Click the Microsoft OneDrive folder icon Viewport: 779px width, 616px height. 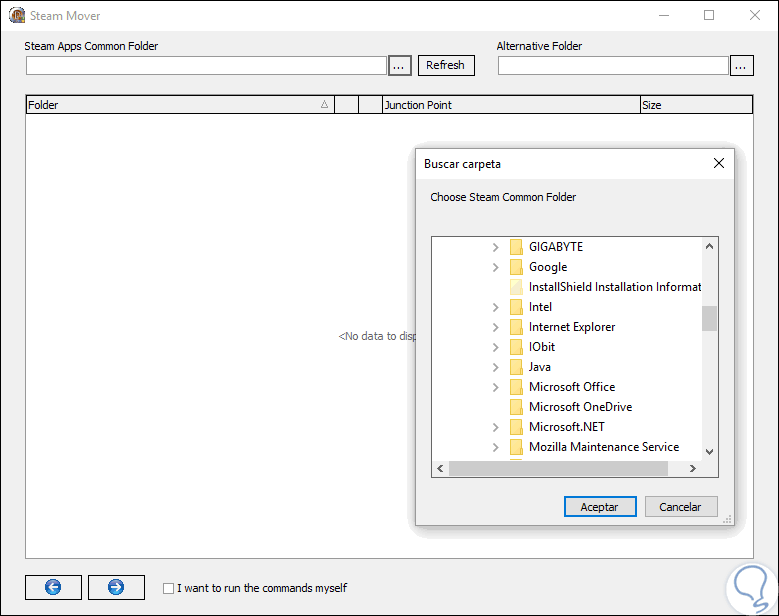coord(516,407)
